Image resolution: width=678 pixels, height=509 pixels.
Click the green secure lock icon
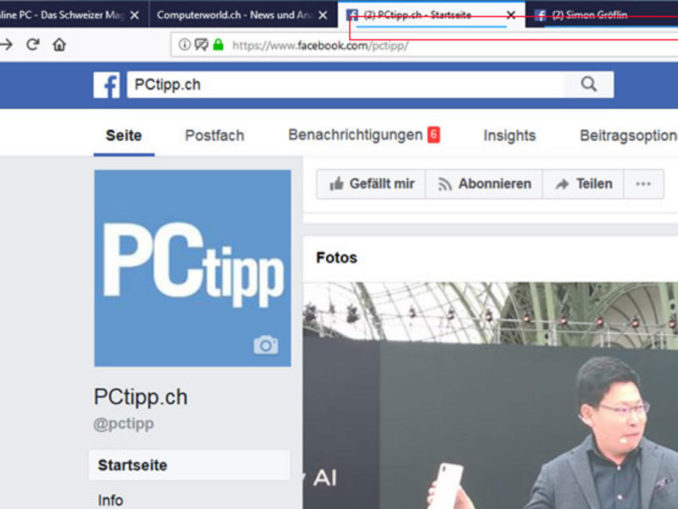218,44
